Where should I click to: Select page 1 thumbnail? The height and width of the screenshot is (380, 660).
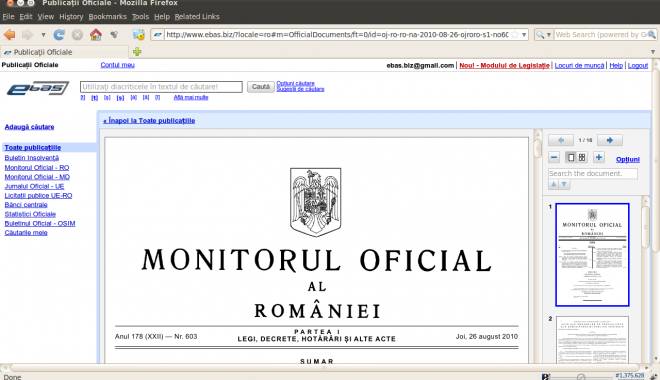point(592,255)
